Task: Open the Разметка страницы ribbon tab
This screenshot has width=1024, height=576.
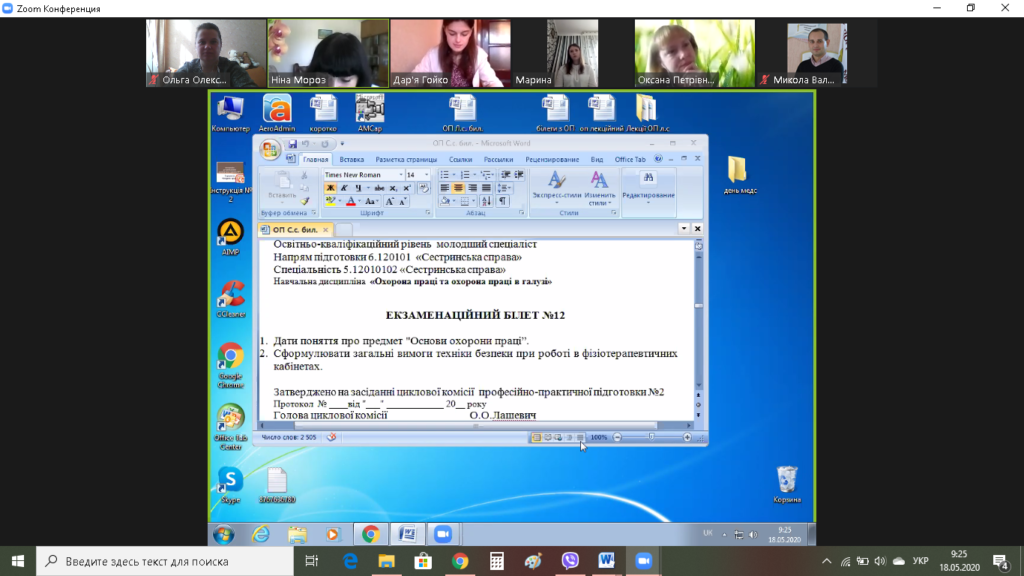Action: 406,160
